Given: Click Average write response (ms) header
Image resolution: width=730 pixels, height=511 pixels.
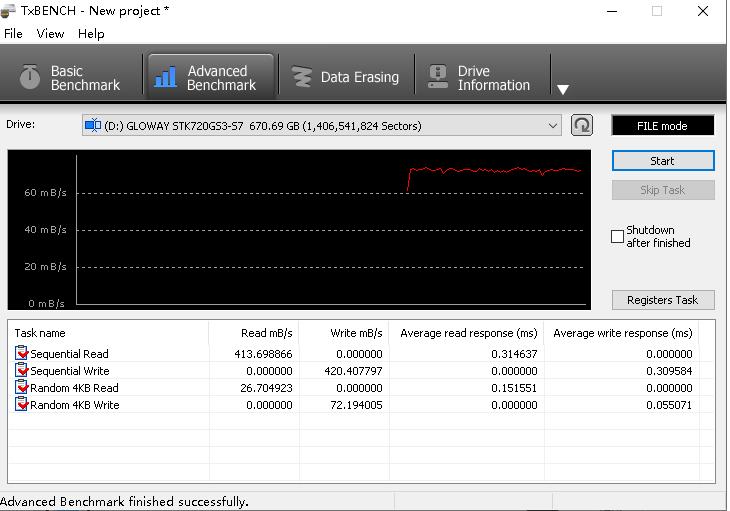Looking at the screenshot, I should (x=622, y=333).
